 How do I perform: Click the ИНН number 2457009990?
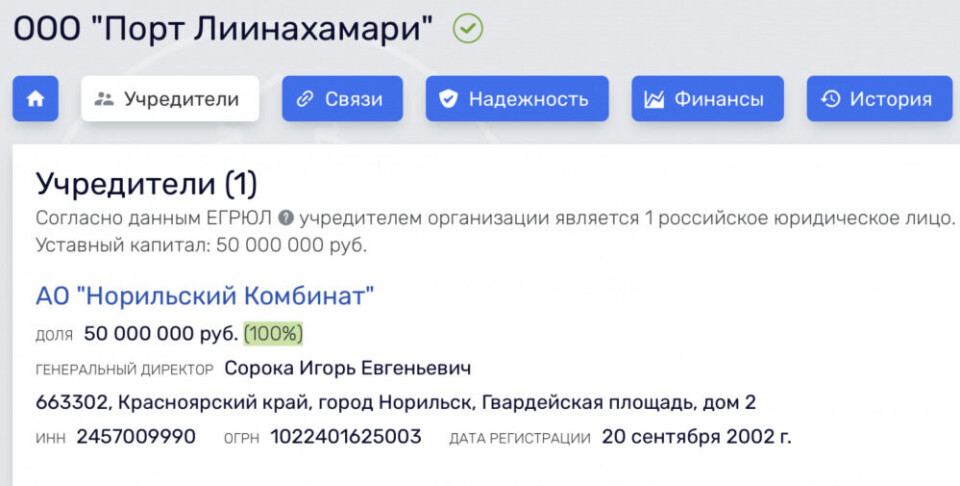[x=136, y=437]
